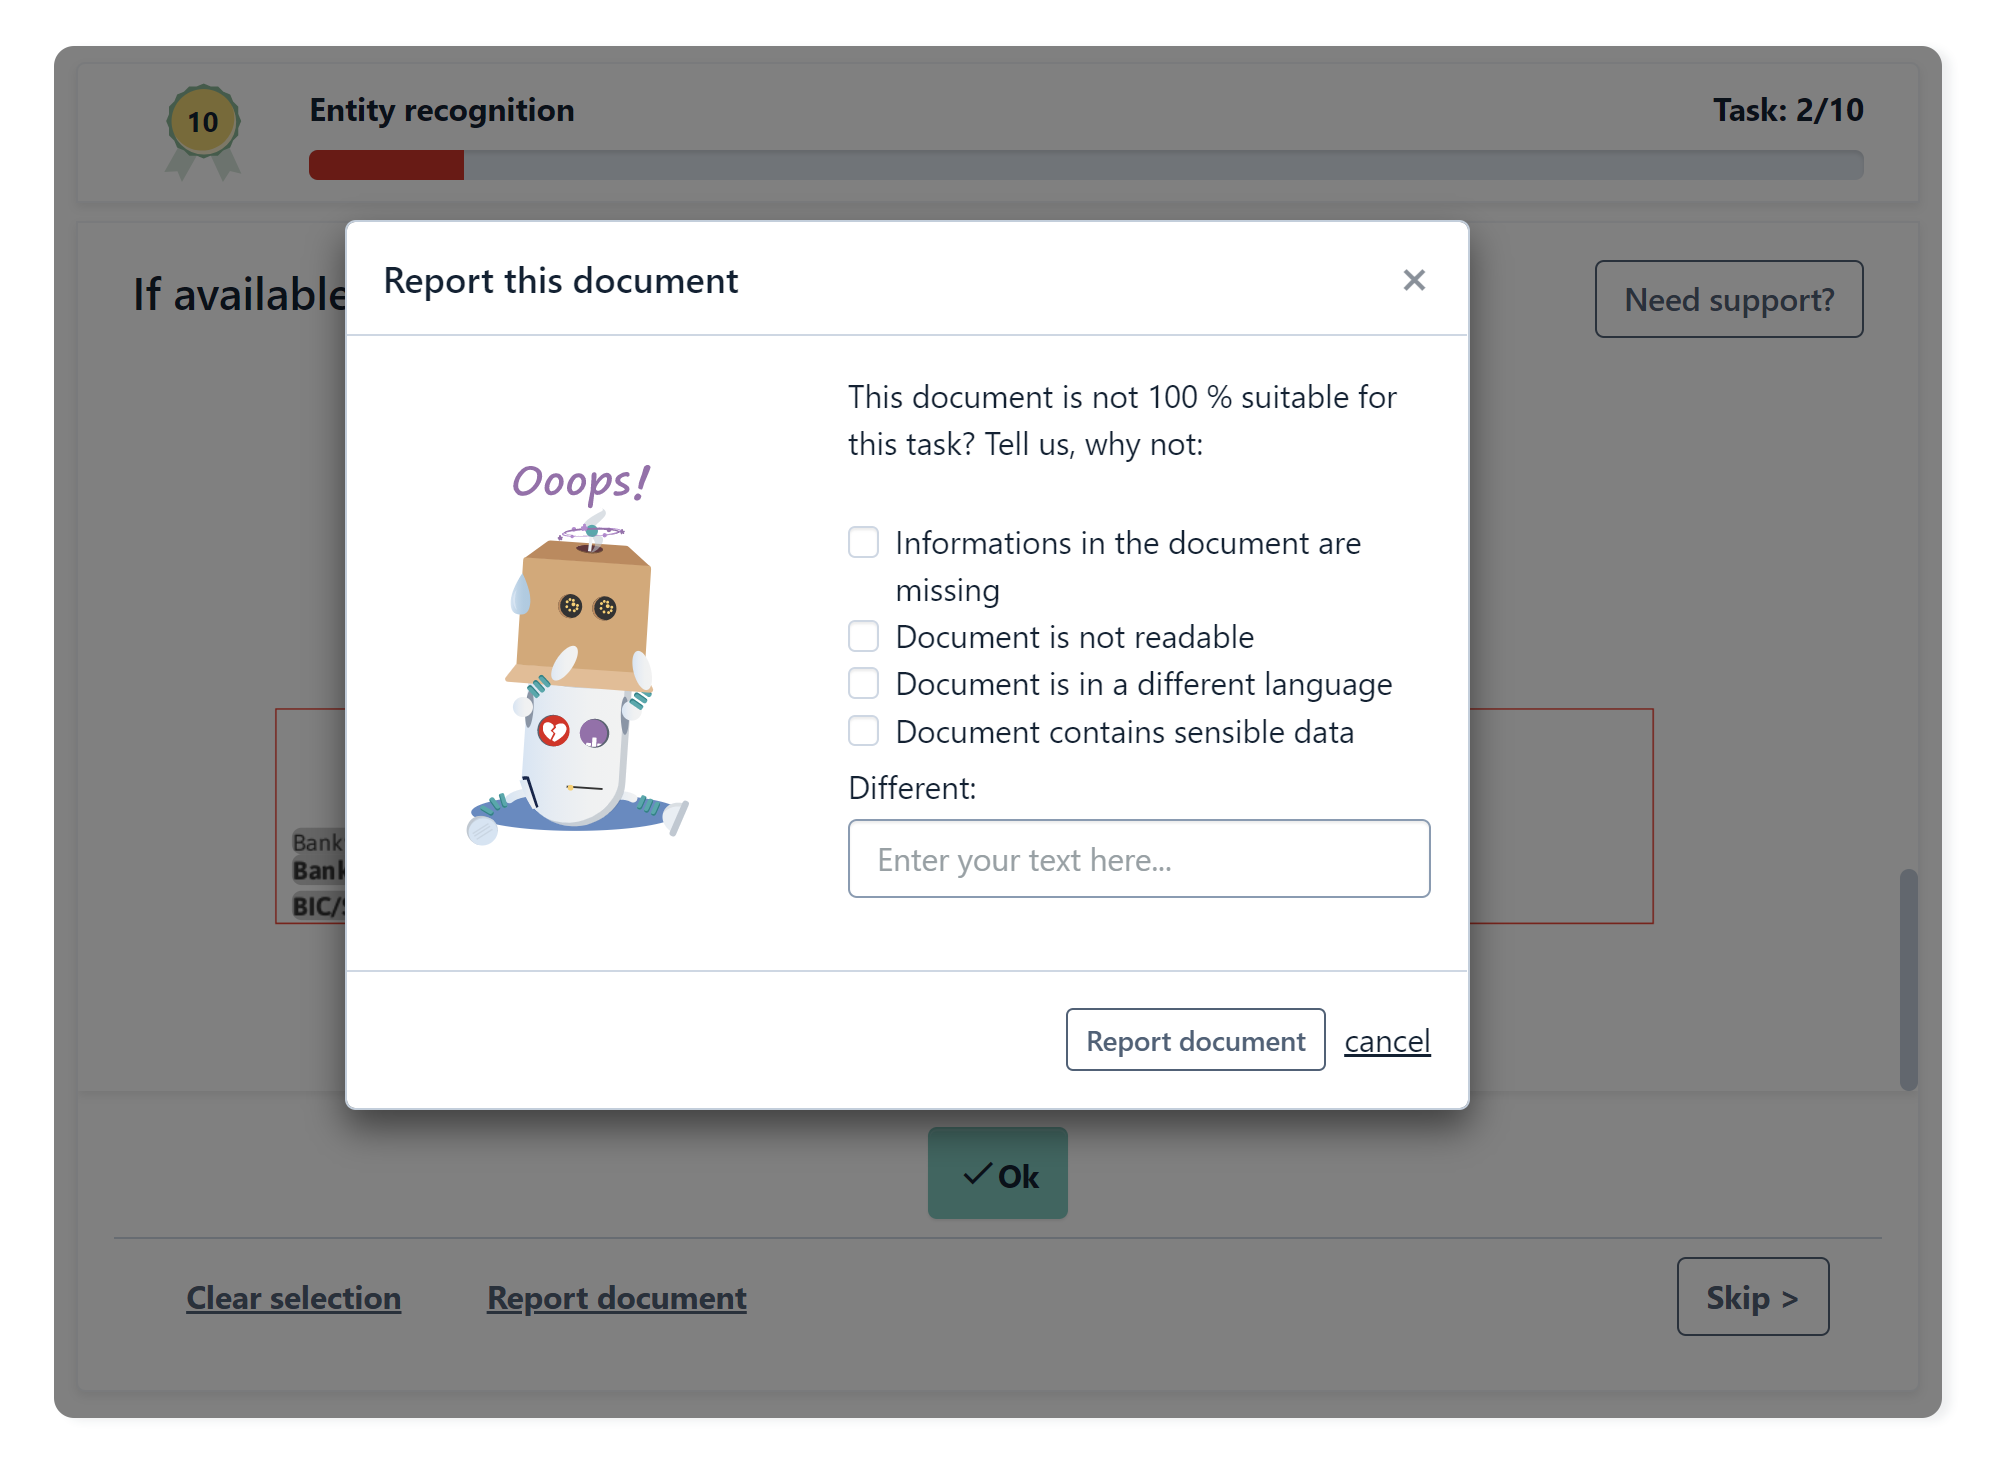Click the 'Task: 2/10' counter
The height and width of the screenshot is (1458, 2011).
pos(1792,110)
